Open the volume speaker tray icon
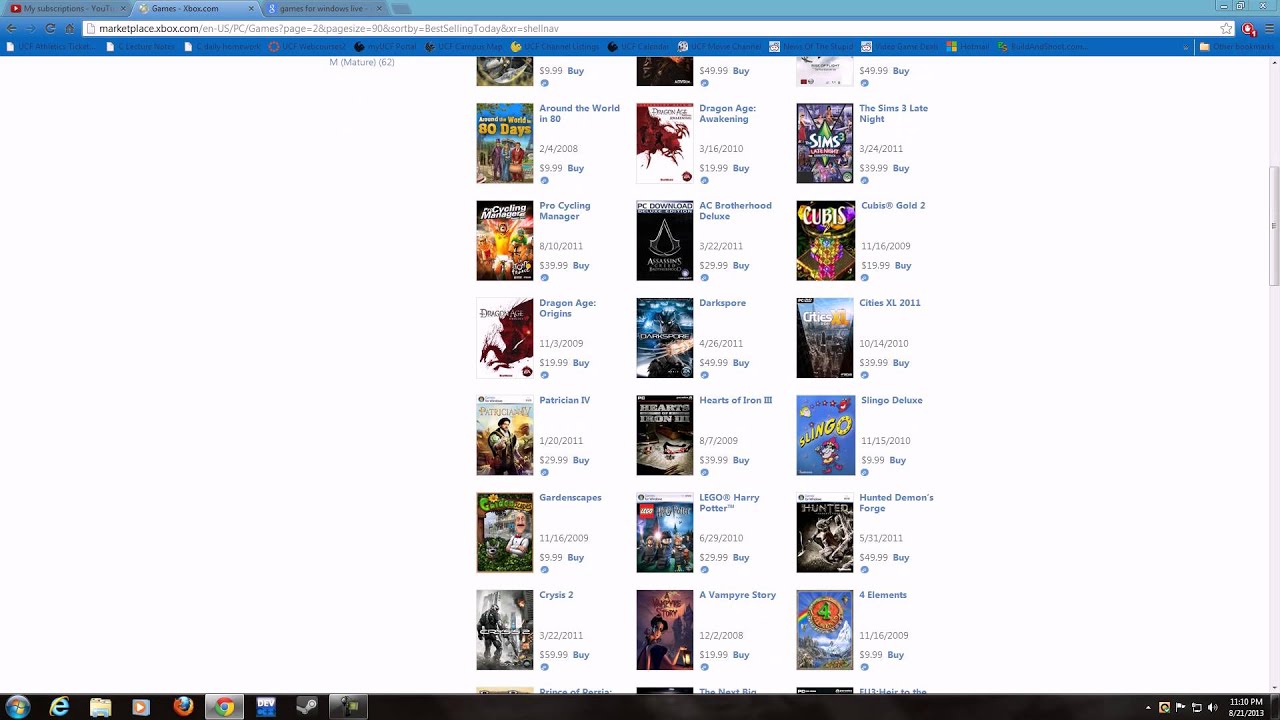 (x=1213, y=707)
